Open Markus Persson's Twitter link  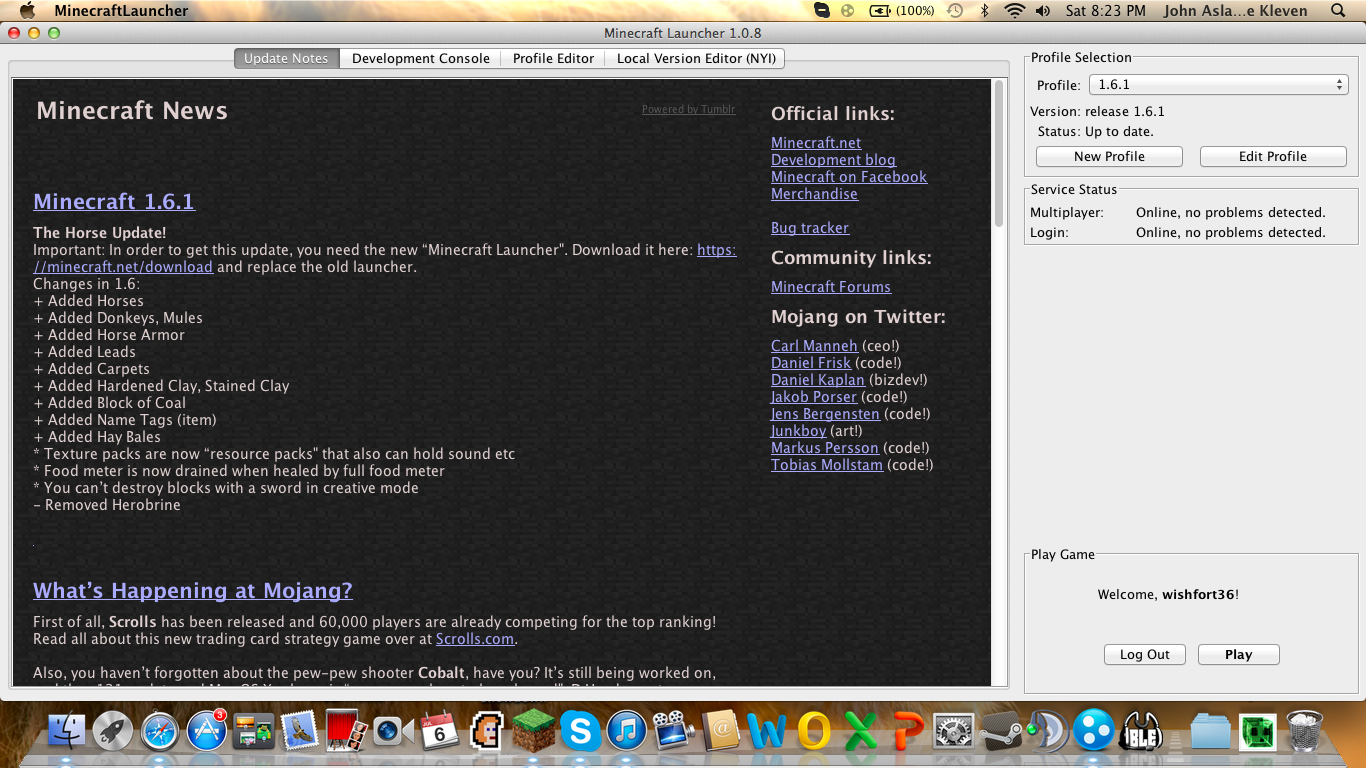(x=825, y=448)
